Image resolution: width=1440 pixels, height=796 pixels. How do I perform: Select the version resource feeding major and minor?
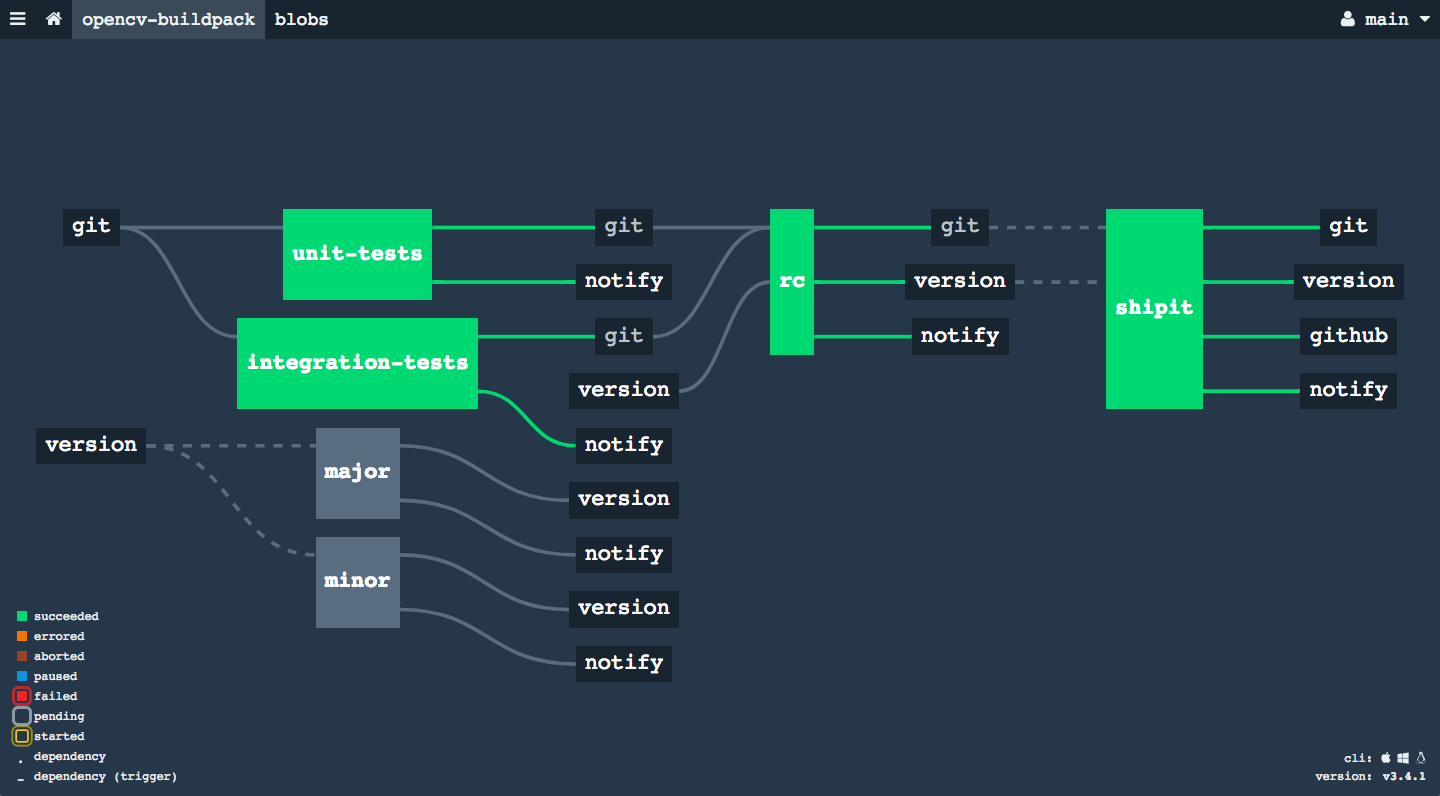click(91, 445)
